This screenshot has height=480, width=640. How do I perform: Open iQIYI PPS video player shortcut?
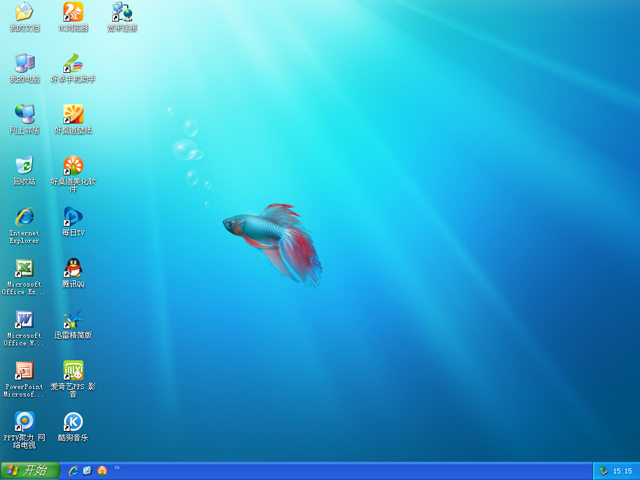[x=73, y=371]
